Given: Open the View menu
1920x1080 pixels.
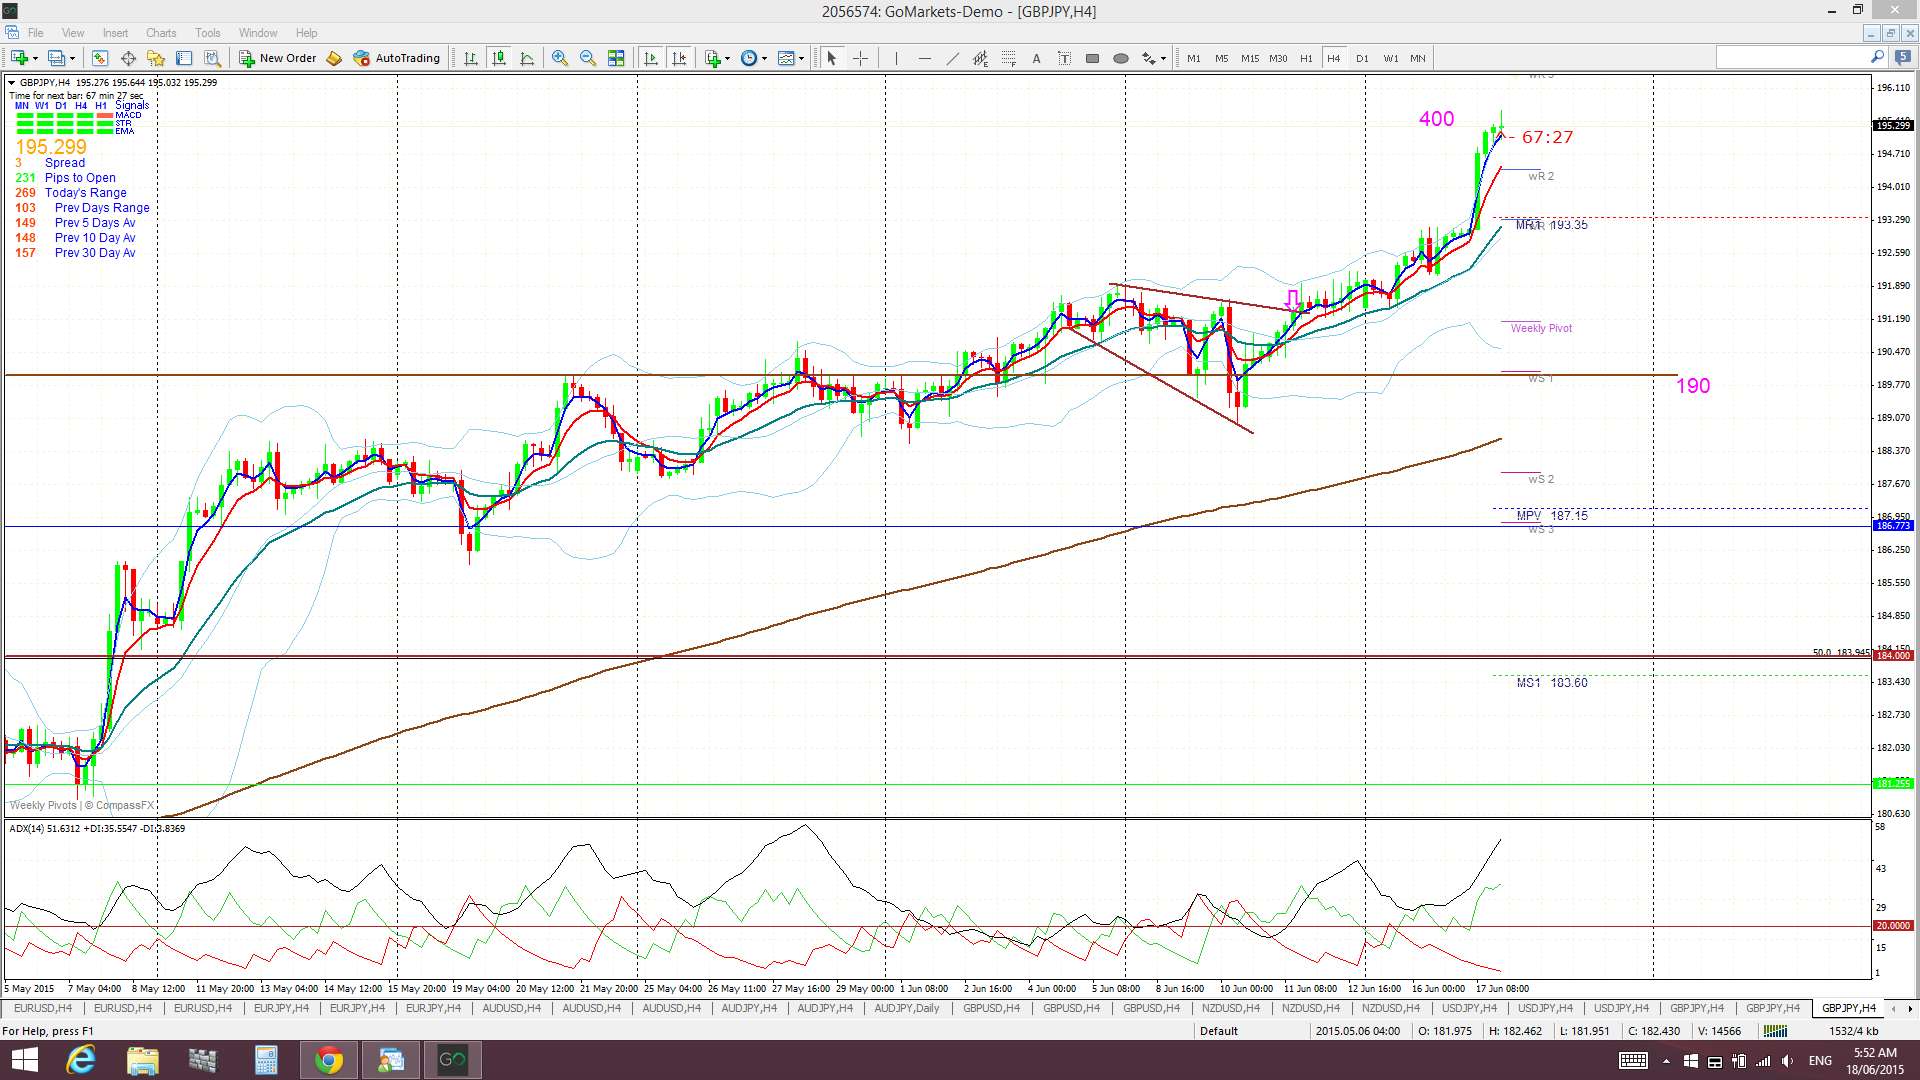Looking at the screenshot, I should click(73, 33).
